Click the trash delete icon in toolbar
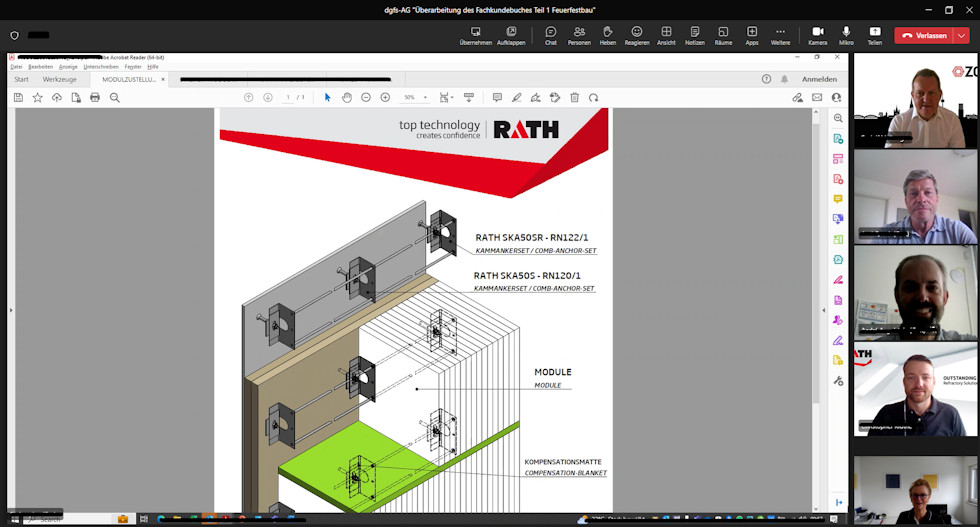980x527 pixels. click(x=574, y=98)
